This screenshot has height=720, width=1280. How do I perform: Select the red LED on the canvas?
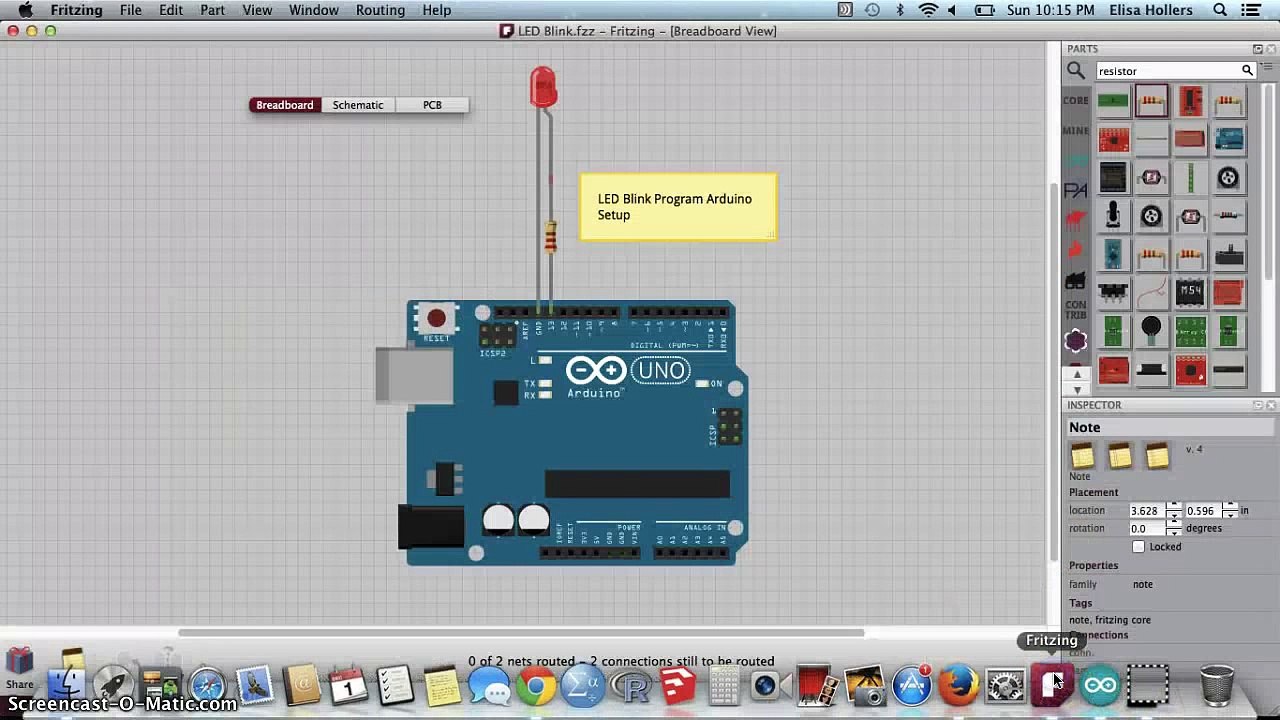point(543,87)
